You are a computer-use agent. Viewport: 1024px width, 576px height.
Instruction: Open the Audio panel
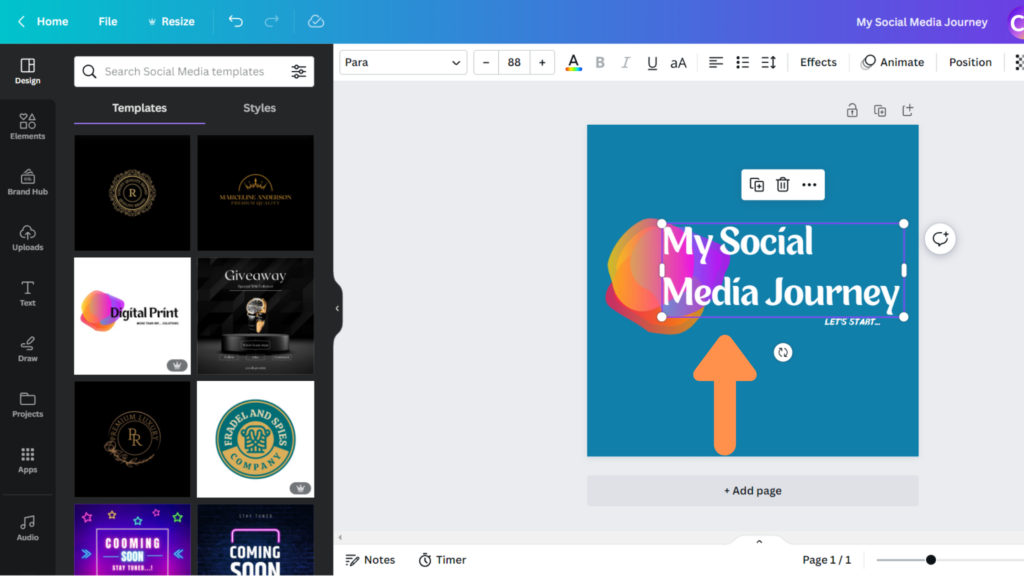(27, 528)
